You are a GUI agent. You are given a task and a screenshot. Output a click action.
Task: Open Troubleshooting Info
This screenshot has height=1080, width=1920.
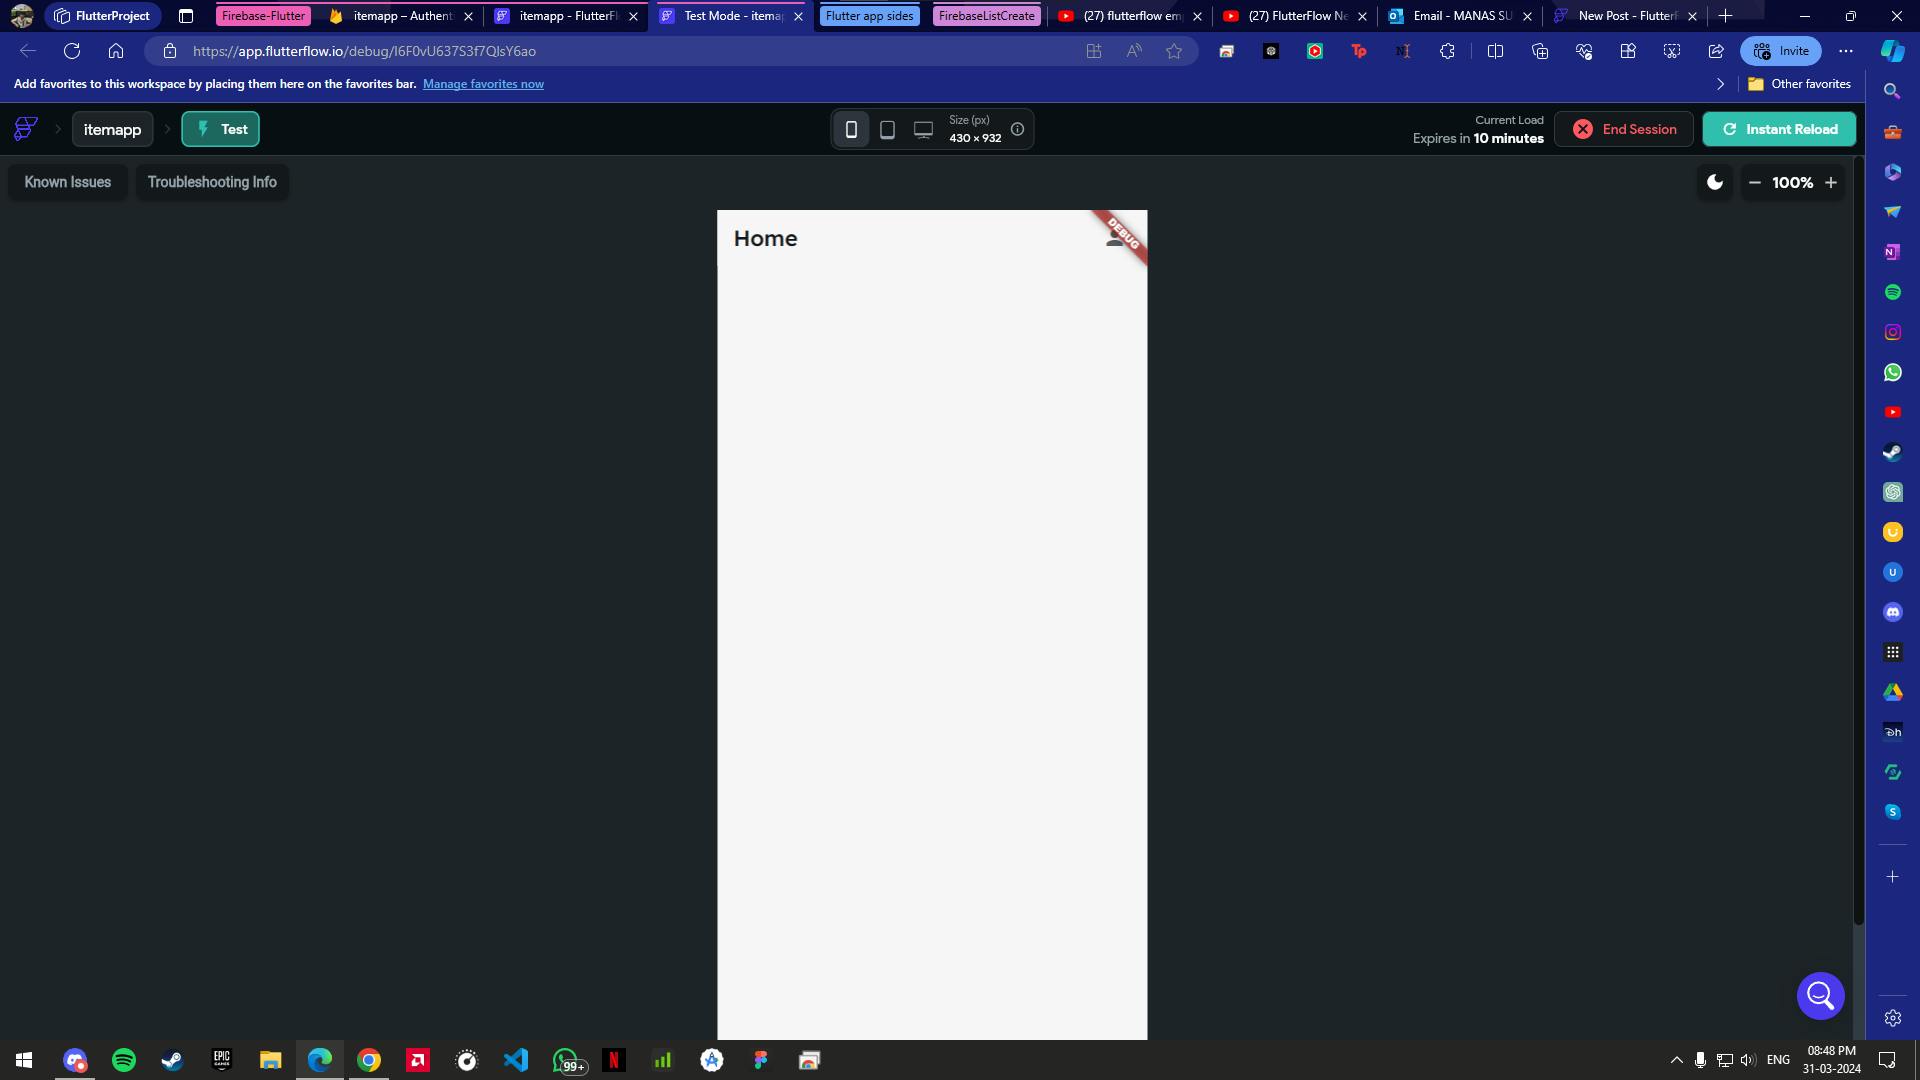pos(212,182)
